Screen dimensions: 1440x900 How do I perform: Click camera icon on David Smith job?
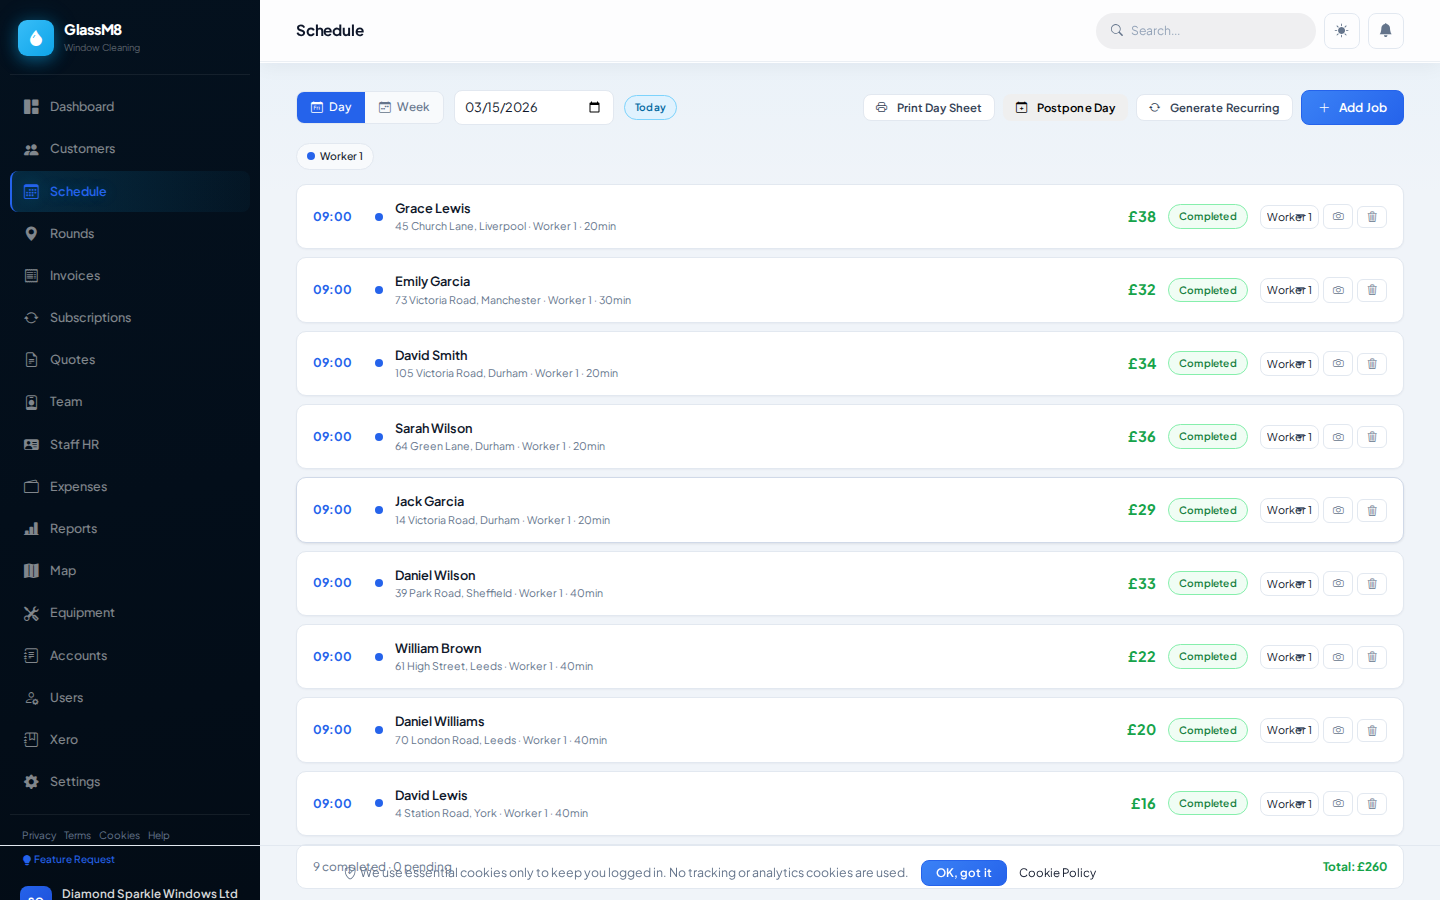pyautogui.click(x=1338, y=364)
